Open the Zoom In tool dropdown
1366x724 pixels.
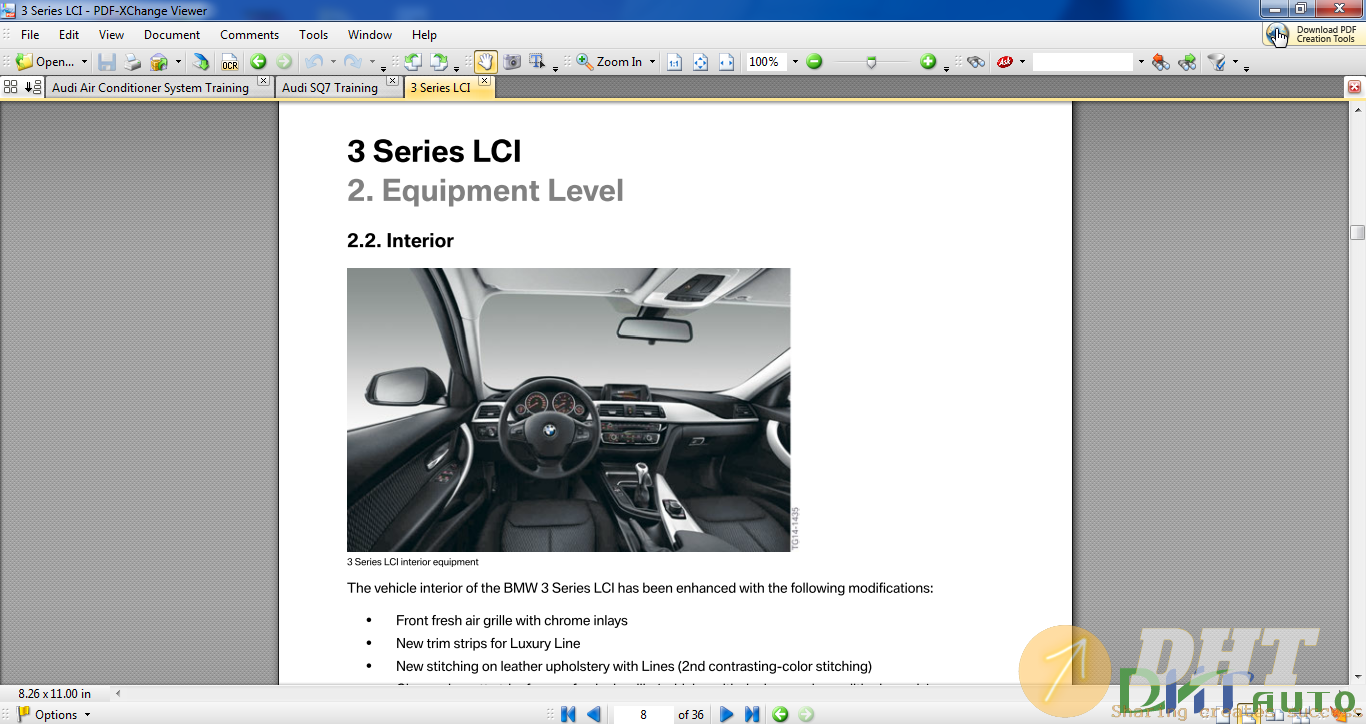point(652,62)
